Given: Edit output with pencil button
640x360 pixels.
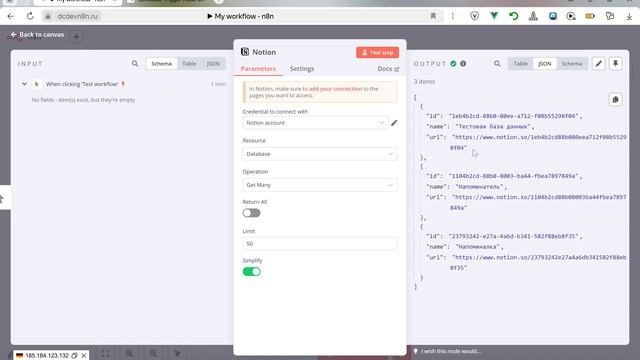Looking at the screenshot, I should tap(599, 64).
